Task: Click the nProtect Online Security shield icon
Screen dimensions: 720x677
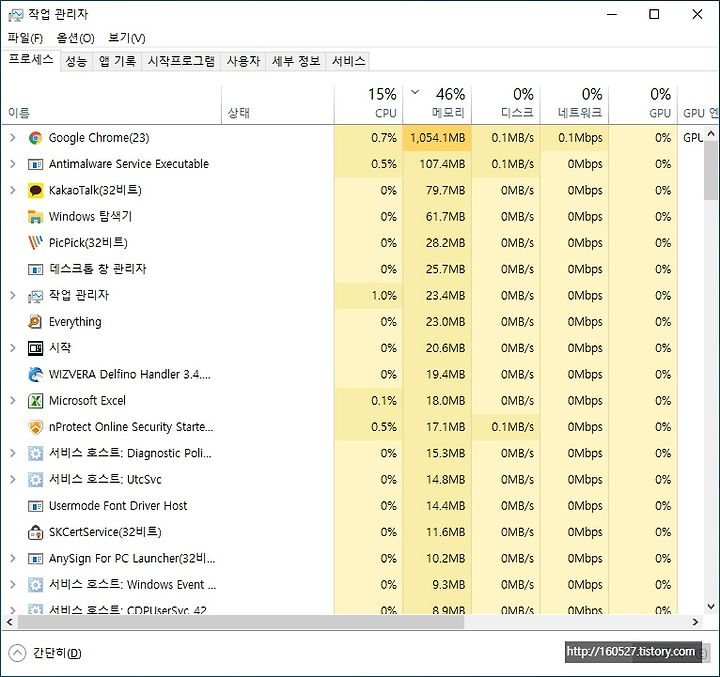Action: tap(35, 427)
